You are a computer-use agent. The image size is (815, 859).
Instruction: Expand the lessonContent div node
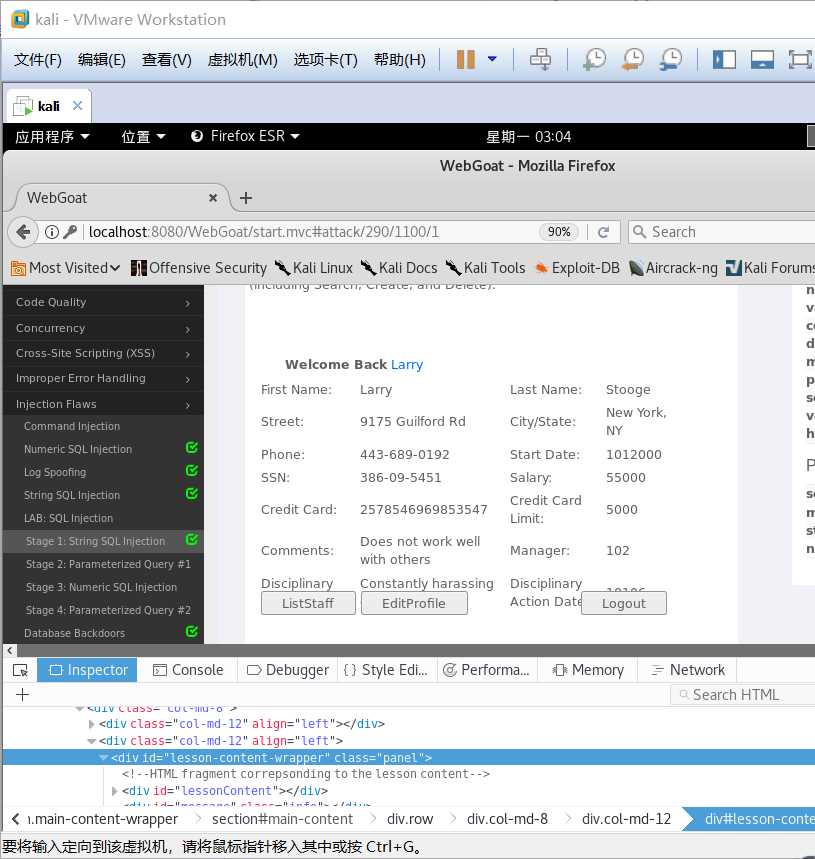coord(114,791)
